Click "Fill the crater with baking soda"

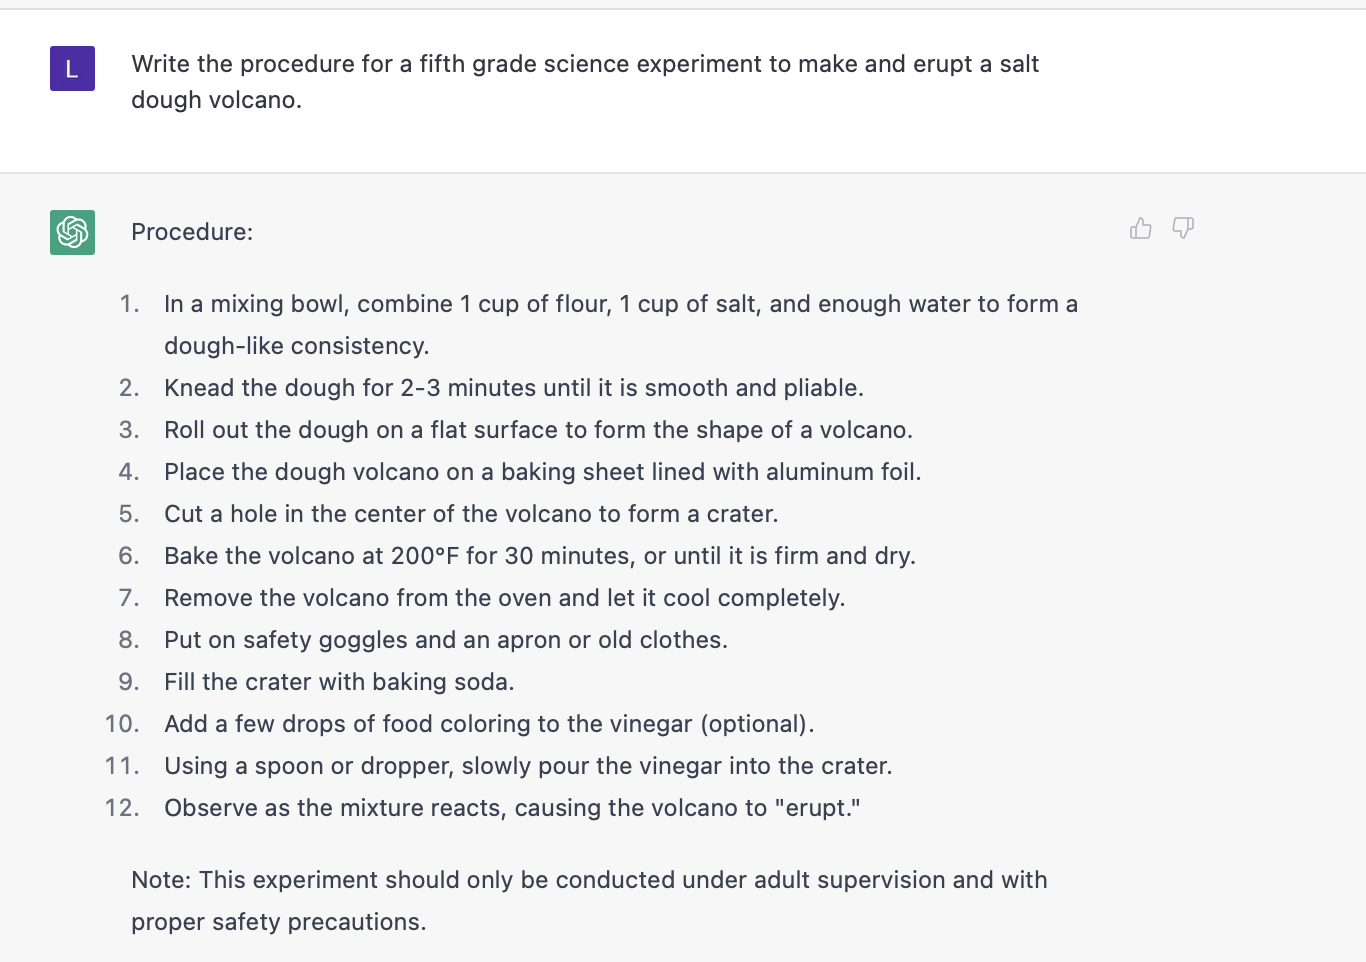[x=339, y=682]
